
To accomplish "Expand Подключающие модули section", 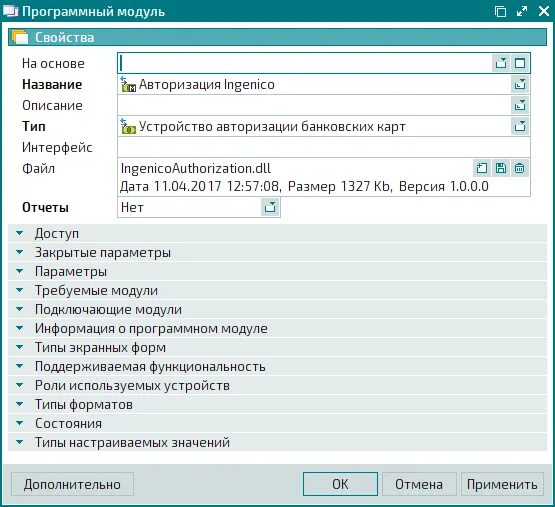I will 278,309.
